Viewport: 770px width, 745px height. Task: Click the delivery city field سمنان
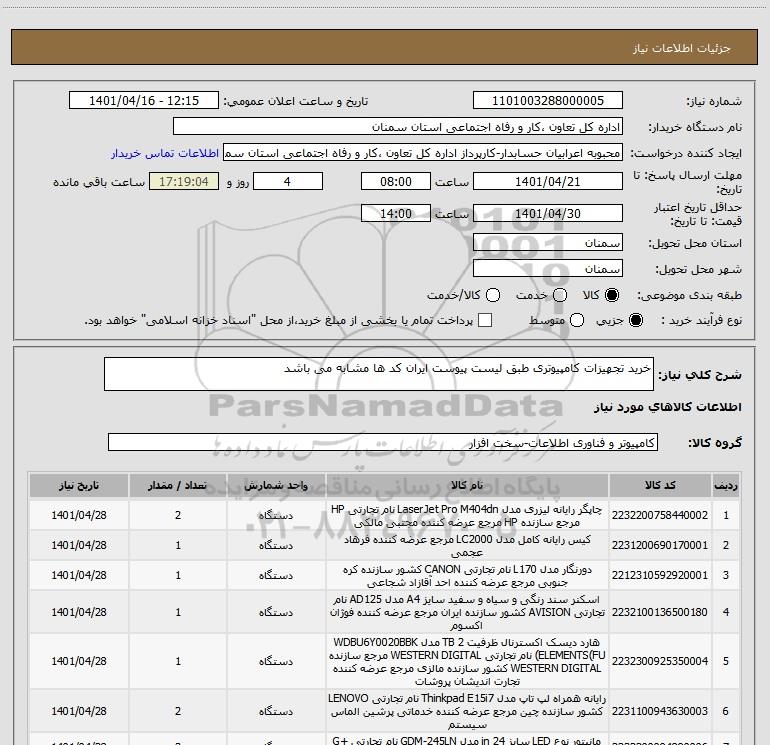(548, 269)
